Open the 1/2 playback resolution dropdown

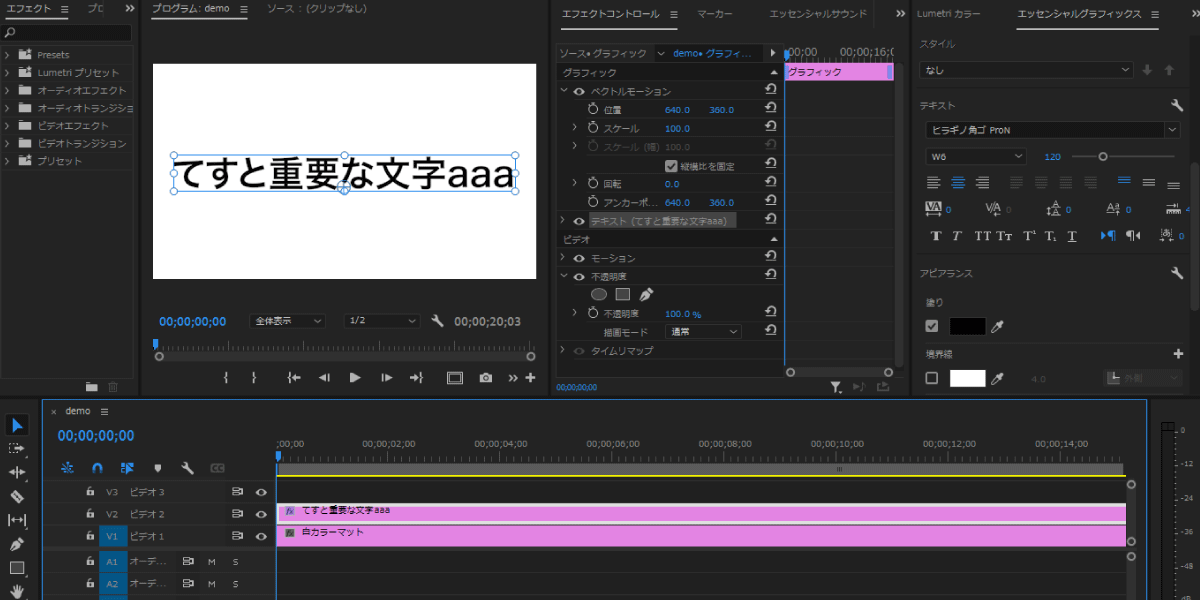(382, 321)
